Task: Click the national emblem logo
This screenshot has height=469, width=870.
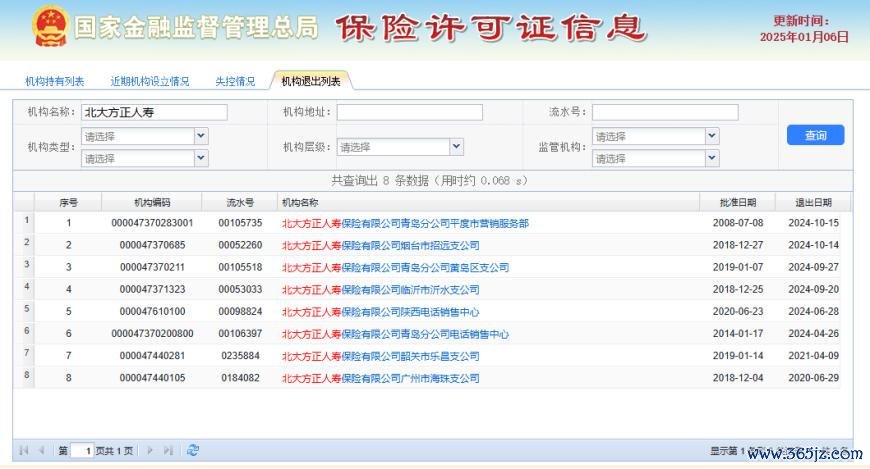Action: pos(50,26)
